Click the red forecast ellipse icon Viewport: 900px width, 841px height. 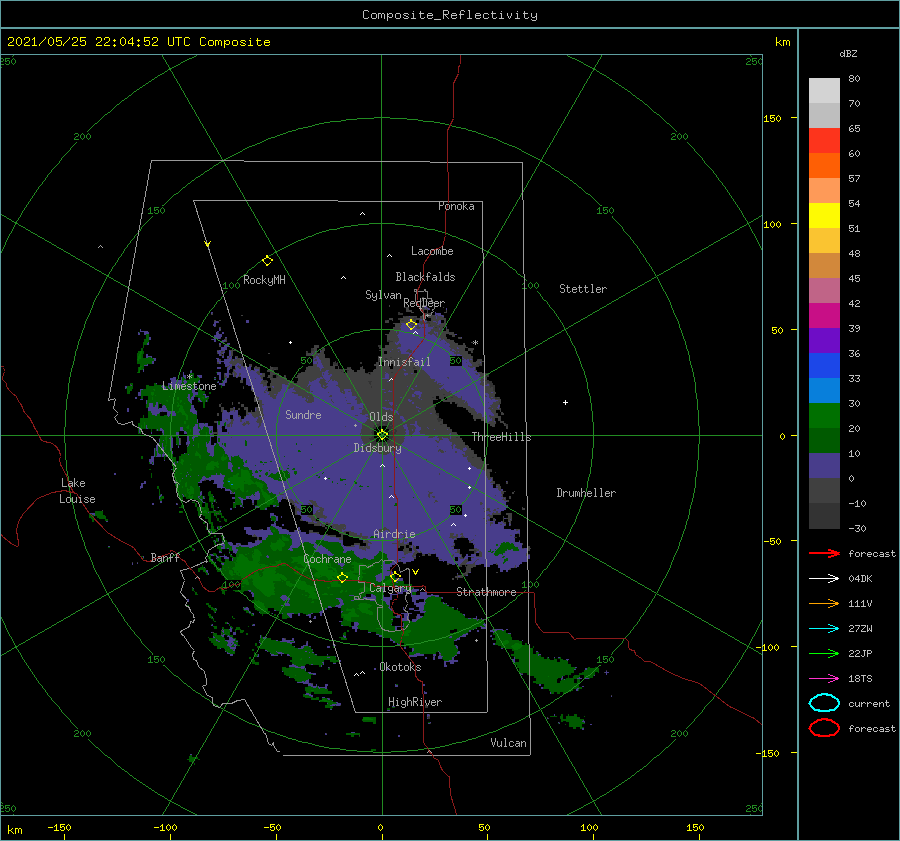(x=824, y=728)
